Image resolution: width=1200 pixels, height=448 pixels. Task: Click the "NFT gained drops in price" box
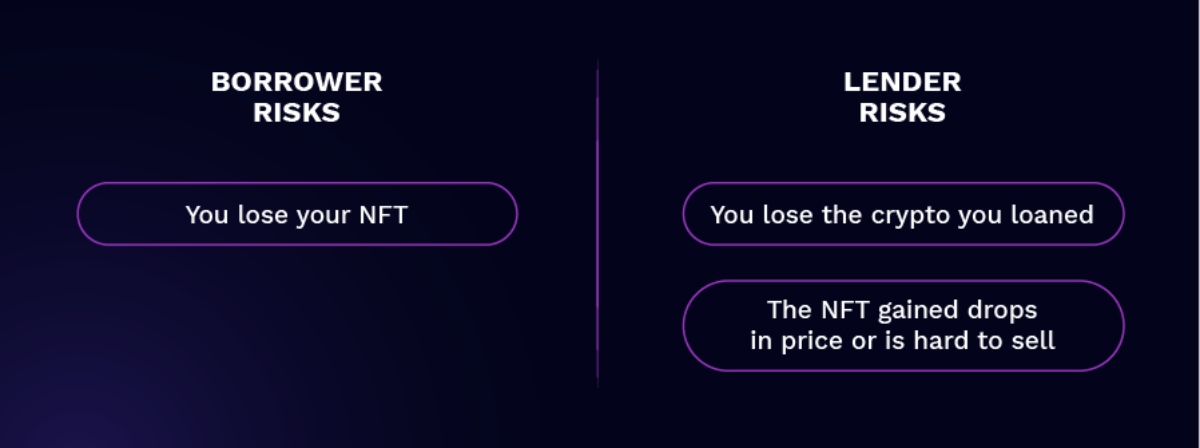click(x=902, y=325)
